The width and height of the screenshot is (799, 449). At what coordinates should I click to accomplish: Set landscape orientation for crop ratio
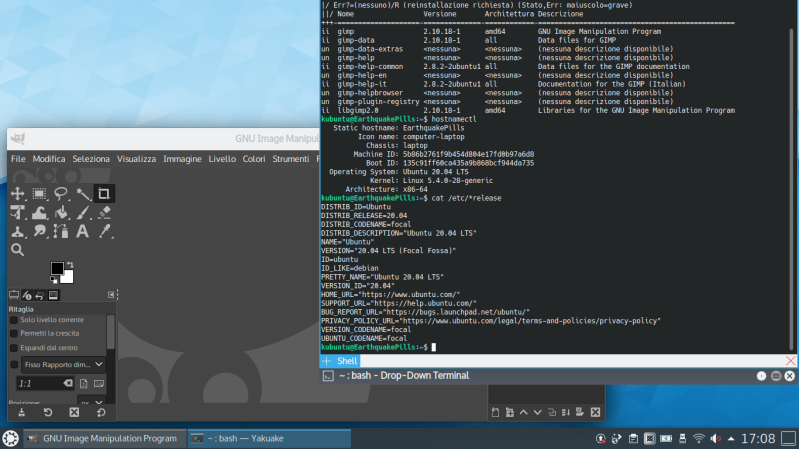[99, 383]
